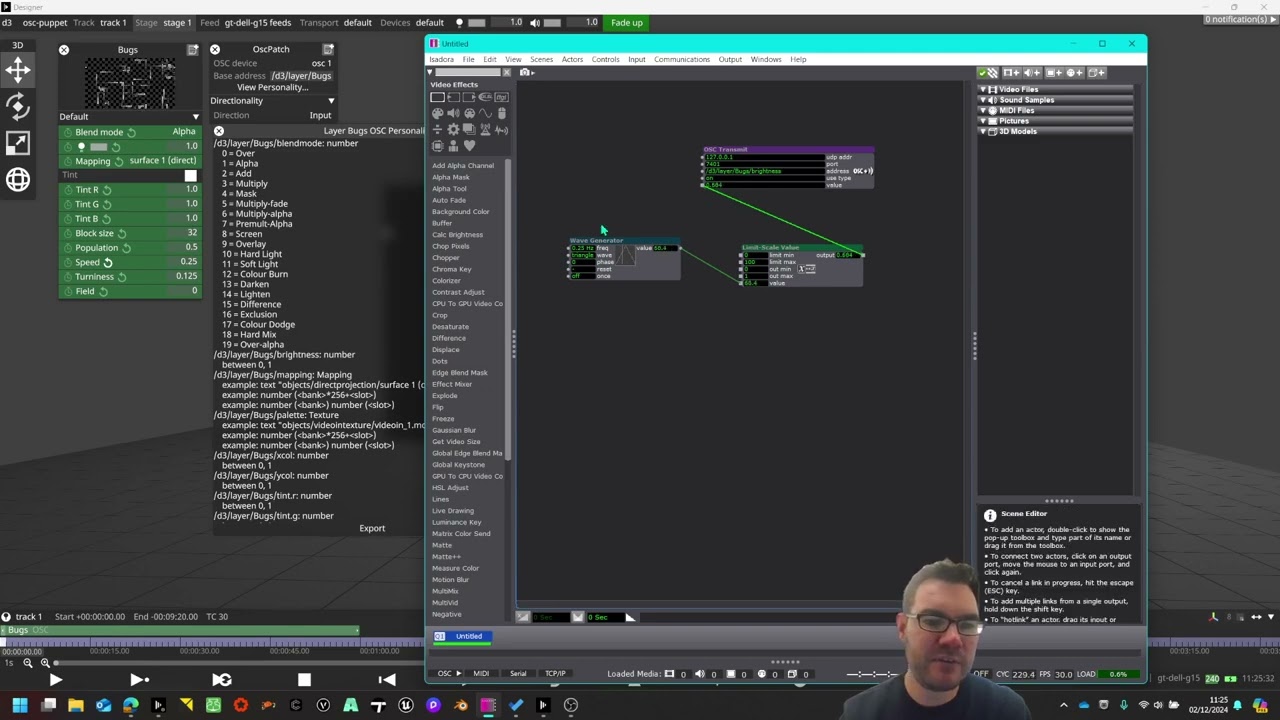This screenshot has height=720, width=1280.
Task: Reset the Population property arrow
Action: 126,248
